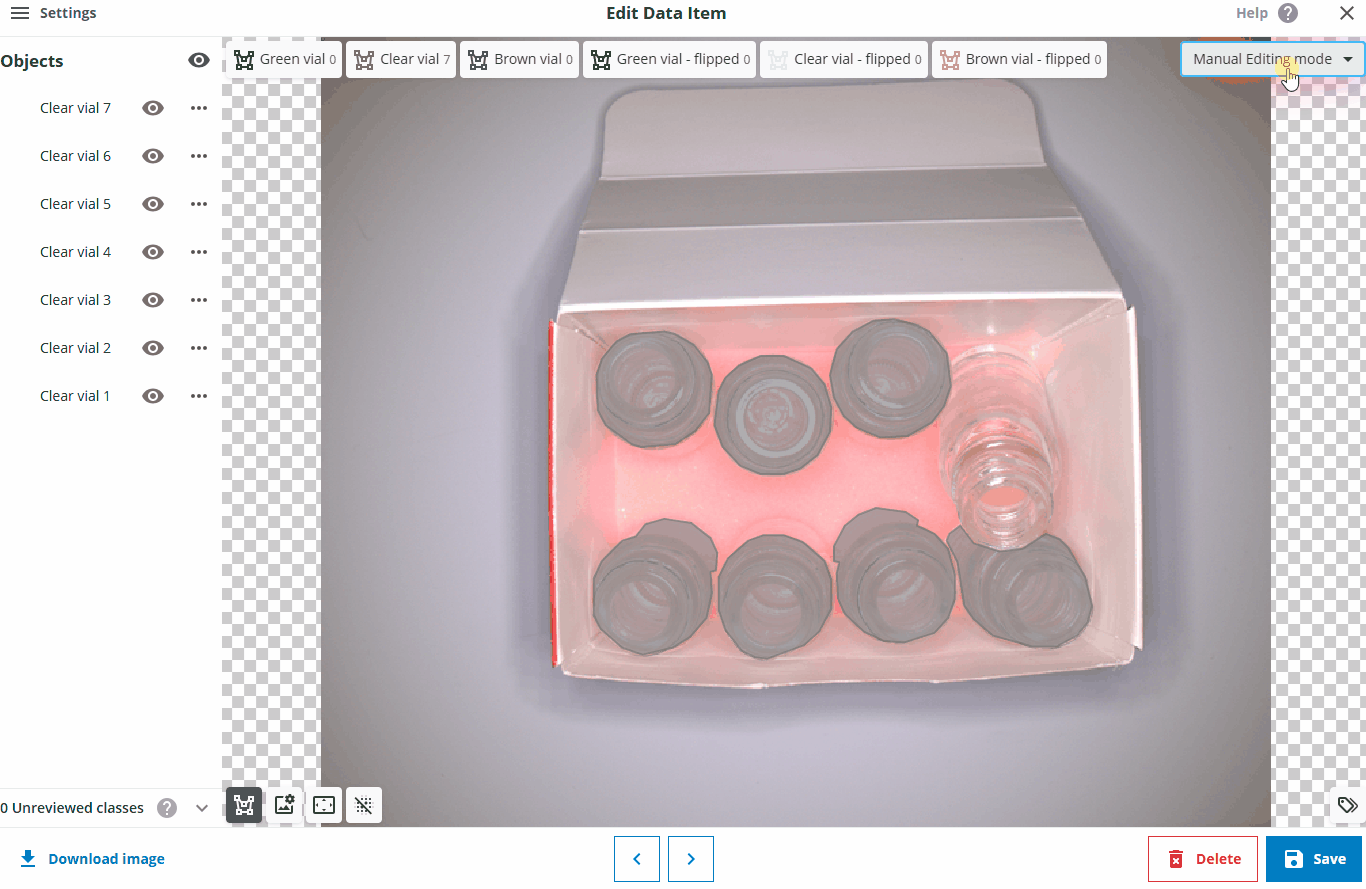This screenshot has height=889, width=1366.
Task: Open options menu for Clear vial 7
Action: [x=199, y=108]
